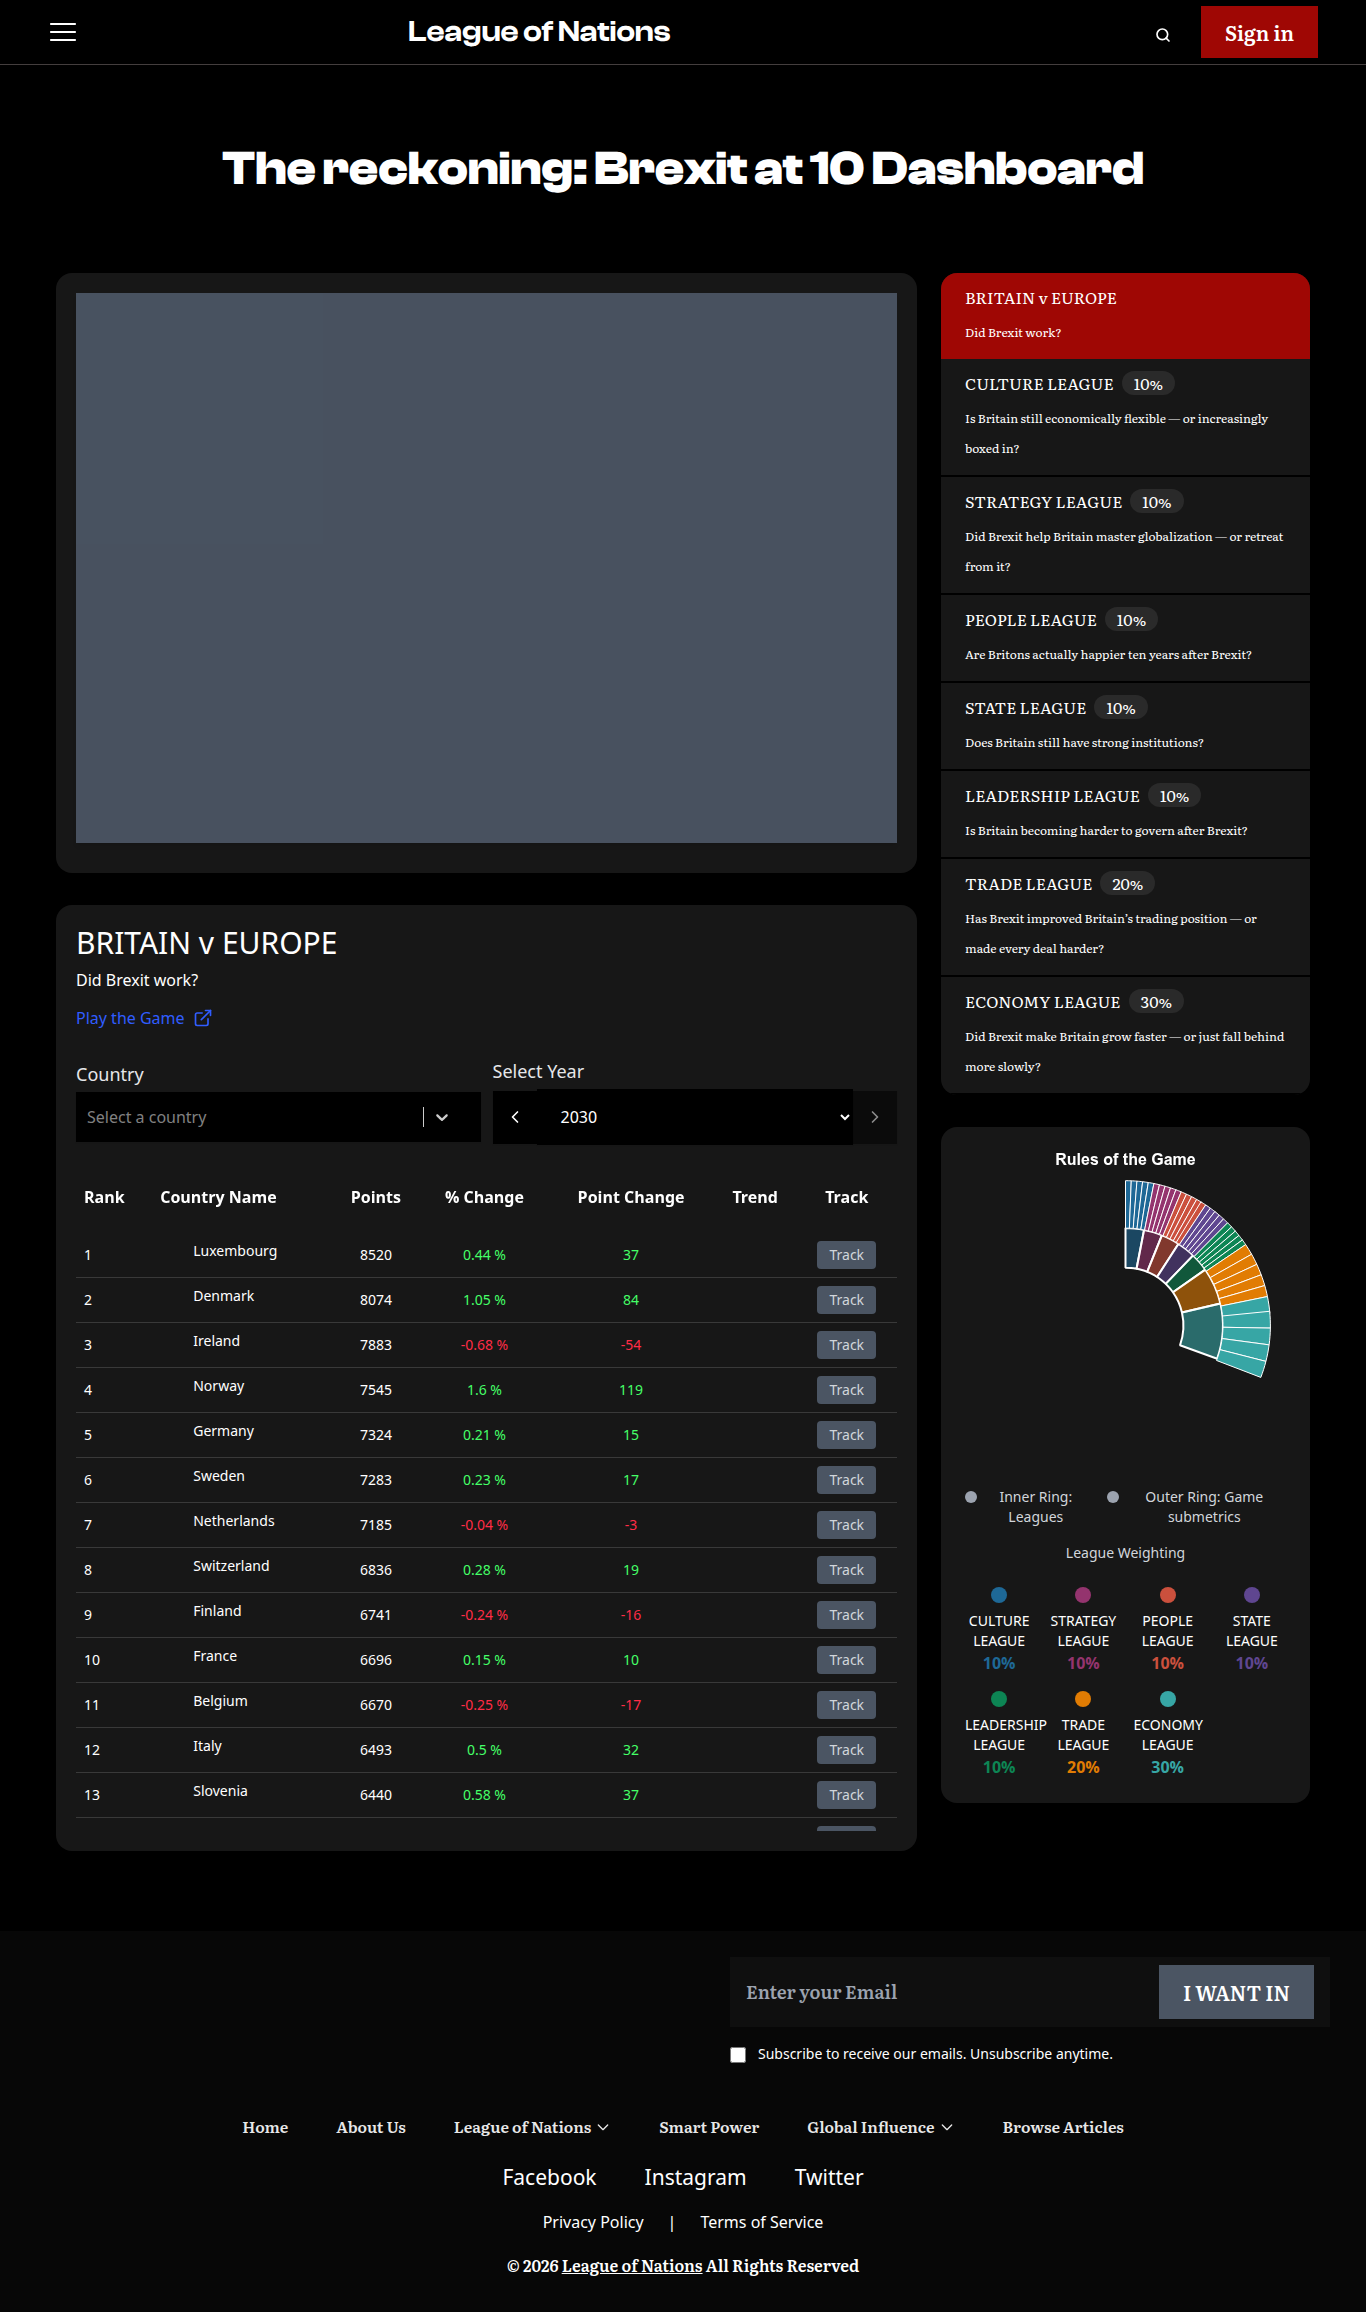Click external link icon beside Play the Game
1366x2312 pixels.
(x=203, y=1018)
